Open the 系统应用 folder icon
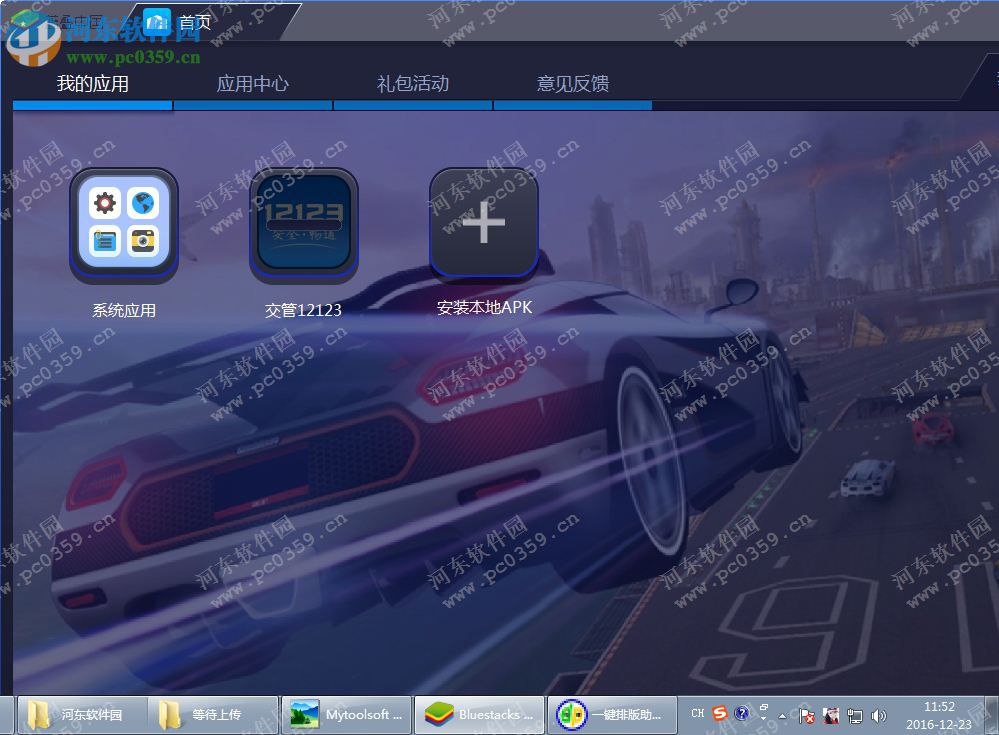This screenshot has width=999, height=735. pos(124,224)
